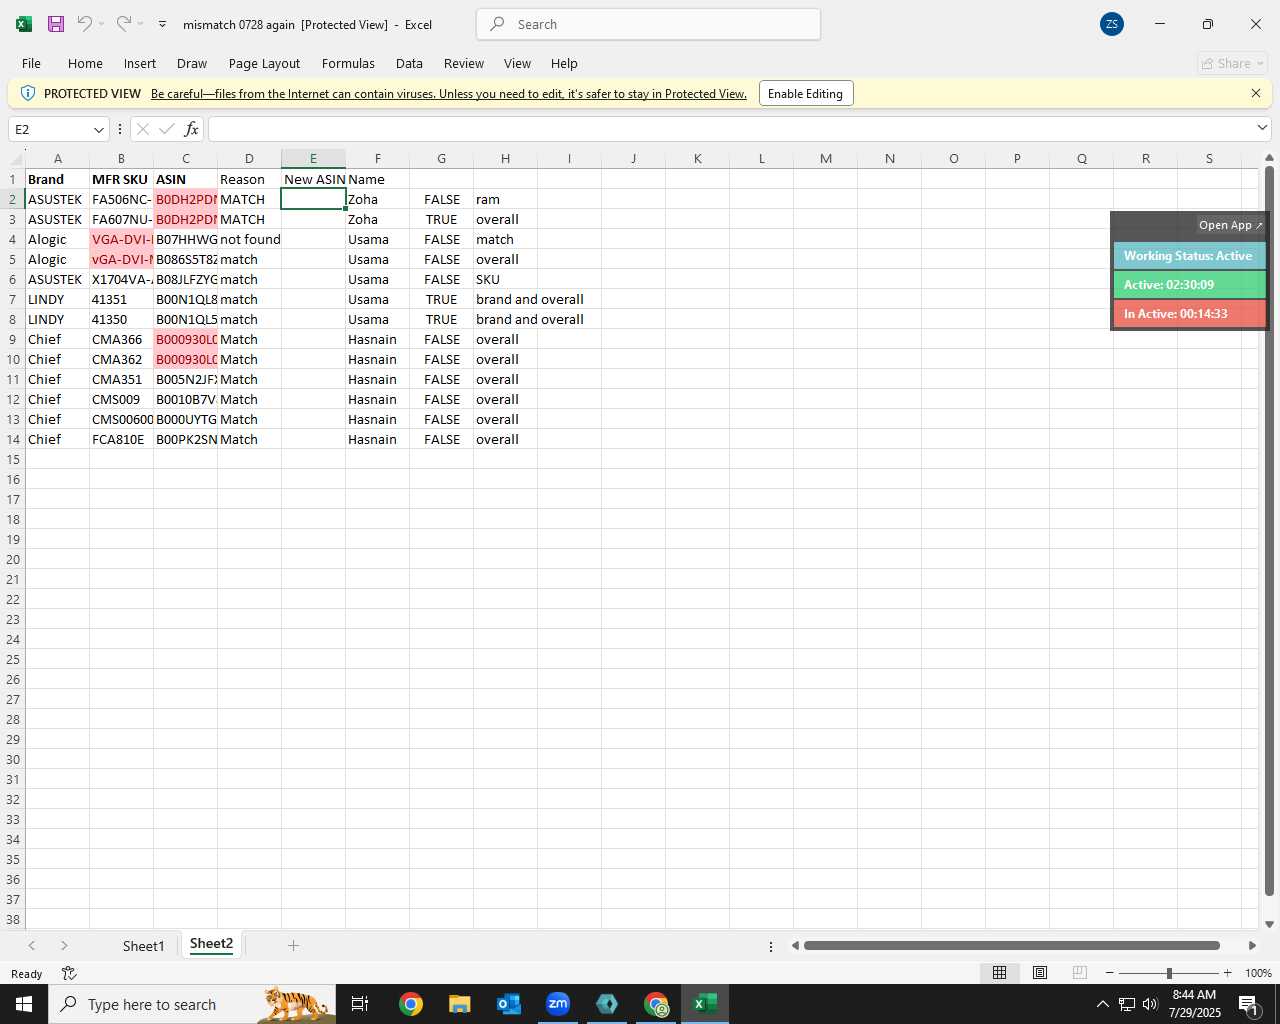Click the Redo arrow in Quick Access
This screenshot has height=1024, width=1280.
123,24
